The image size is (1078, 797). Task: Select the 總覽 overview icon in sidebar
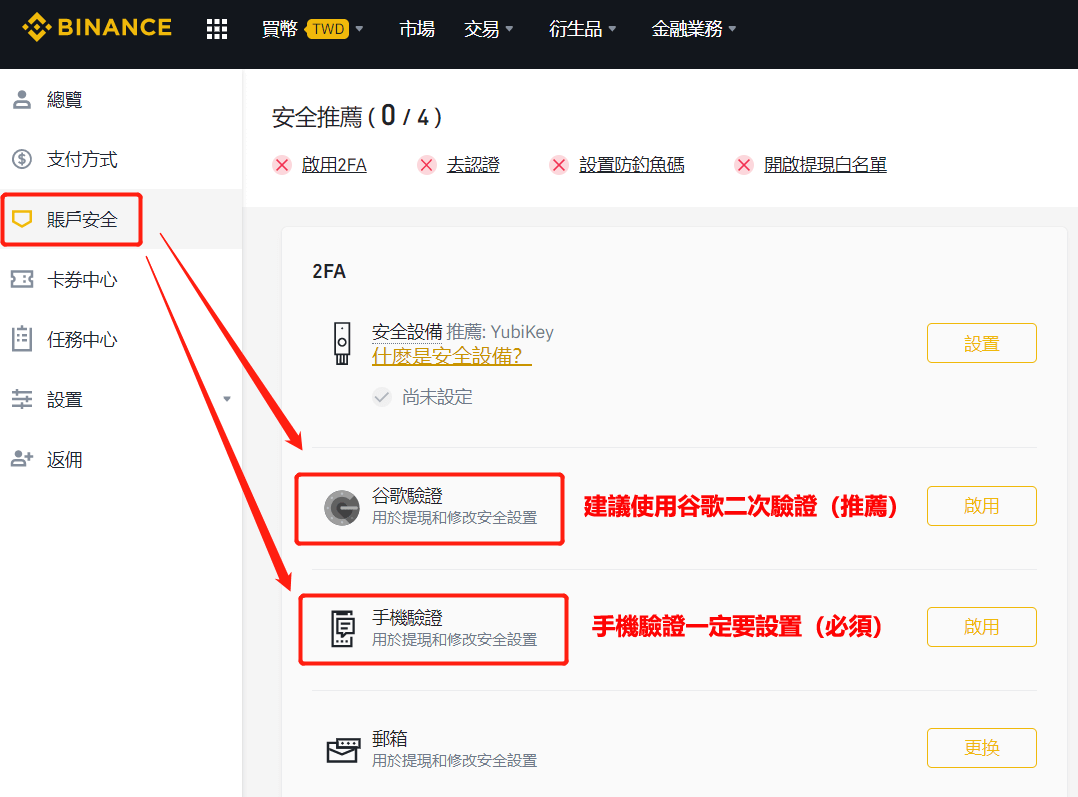pos(22,98)
